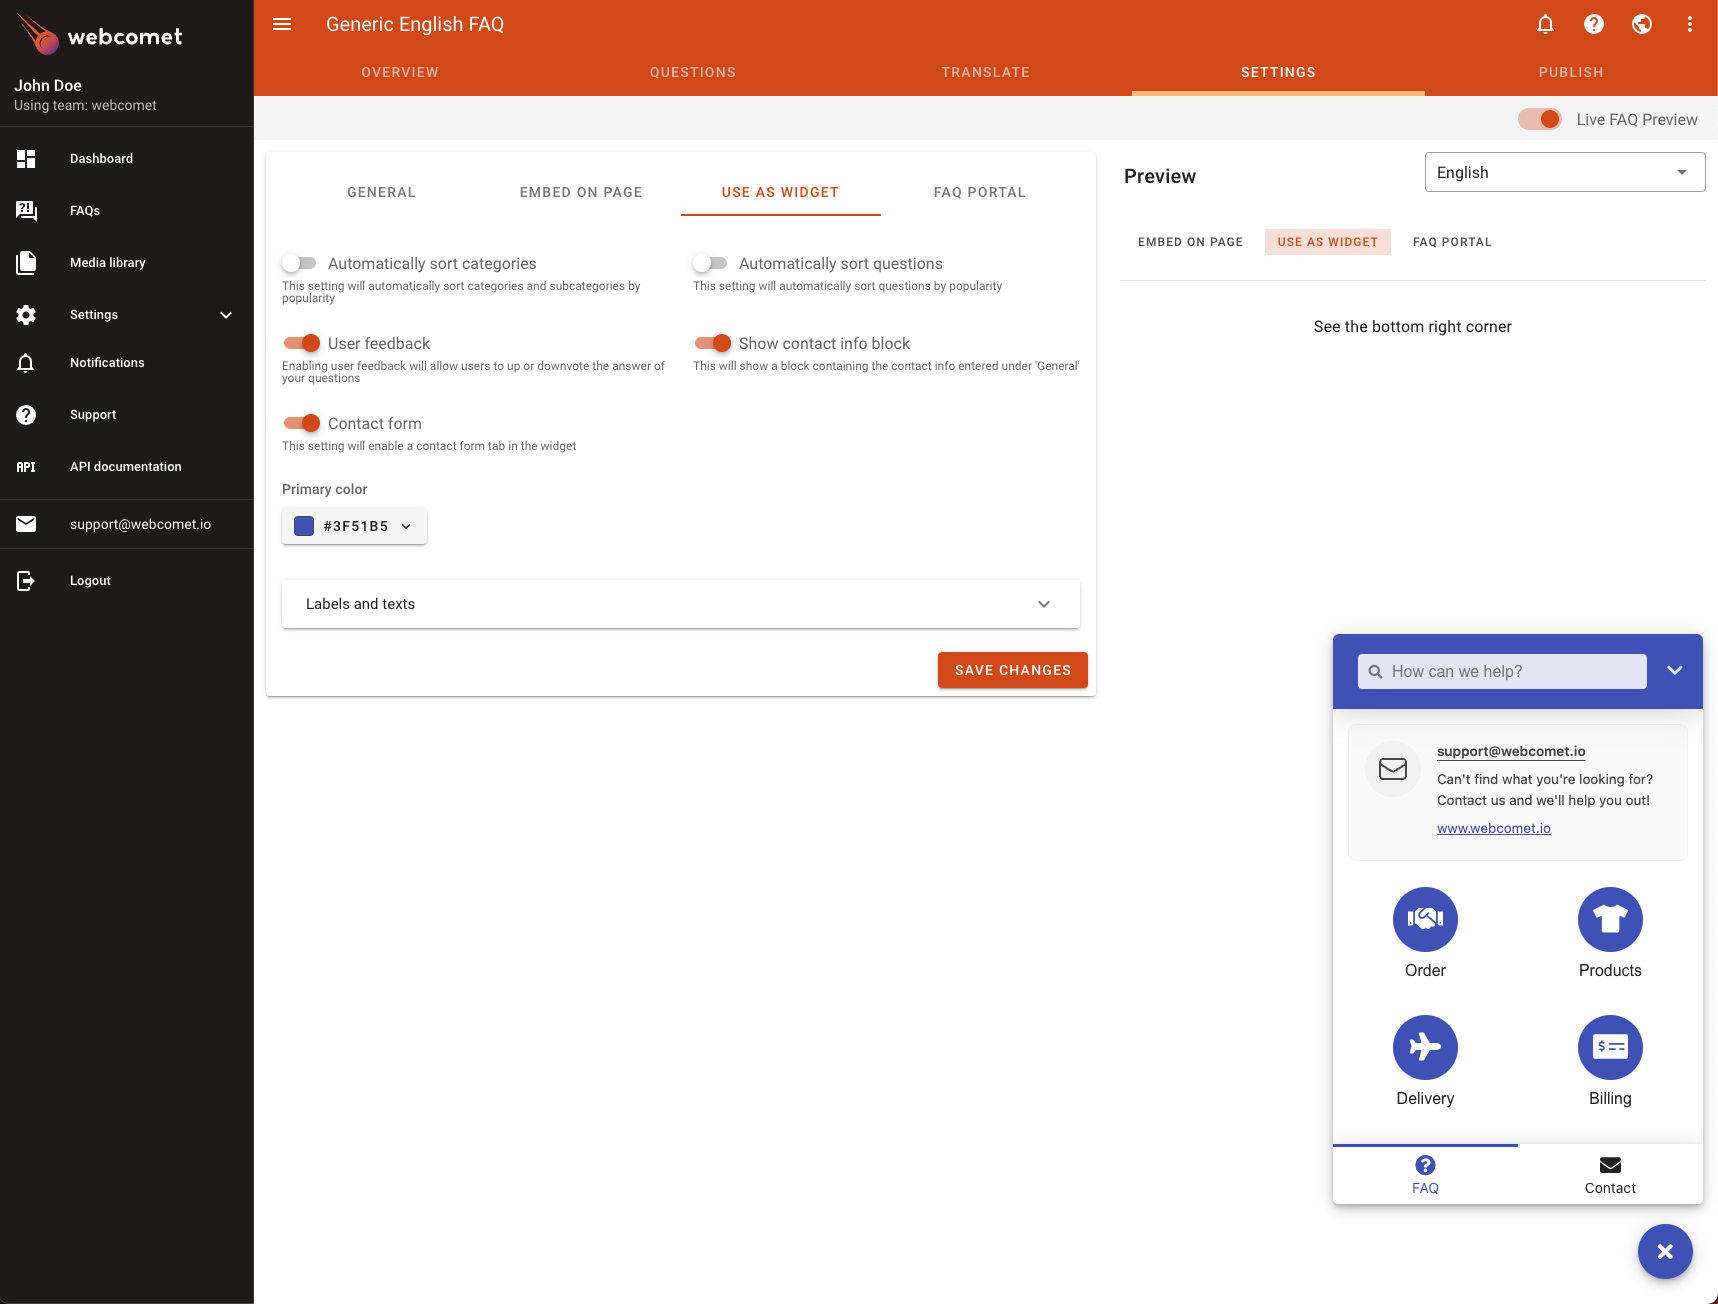The height and width of the screenshot is (1304, 1718).
Task: Click the blue #3F51B5 color swatch
Action: click(x=304, y=526)
